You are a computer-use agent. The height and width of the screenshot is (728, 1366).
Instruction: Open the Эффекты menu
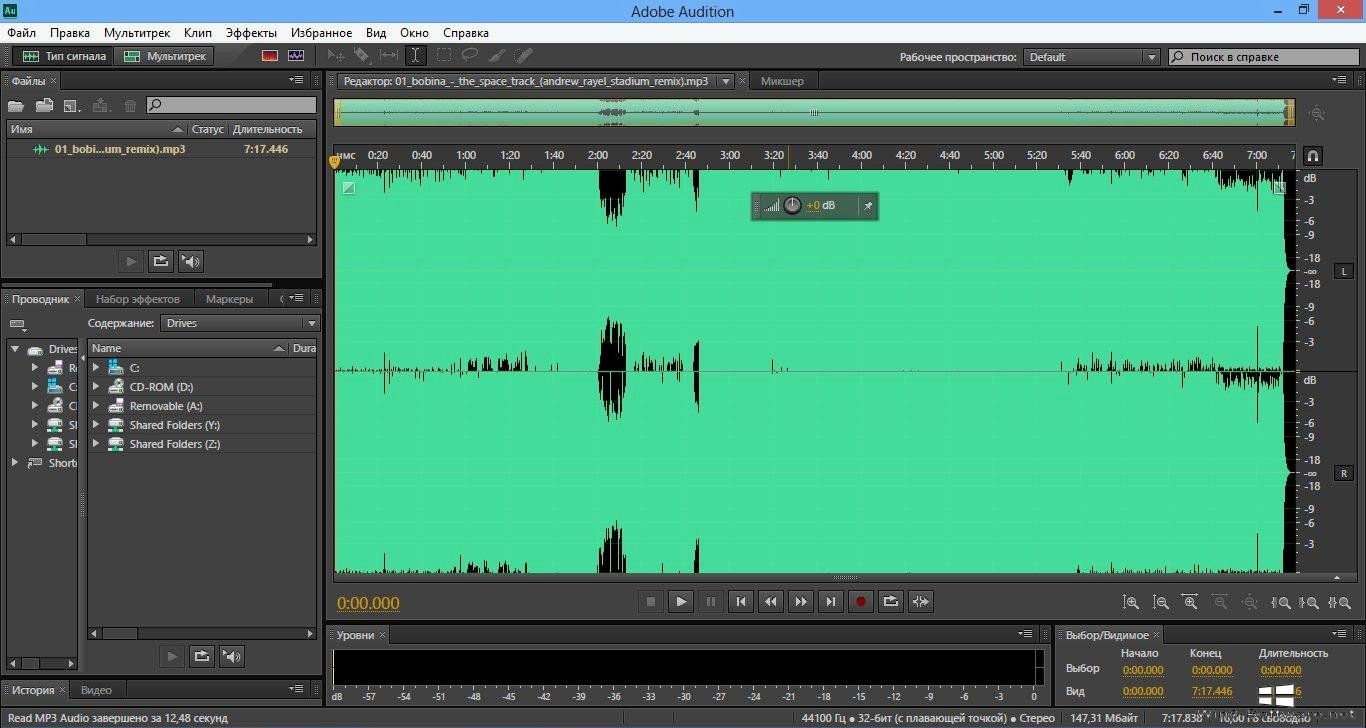pos(251,33)
